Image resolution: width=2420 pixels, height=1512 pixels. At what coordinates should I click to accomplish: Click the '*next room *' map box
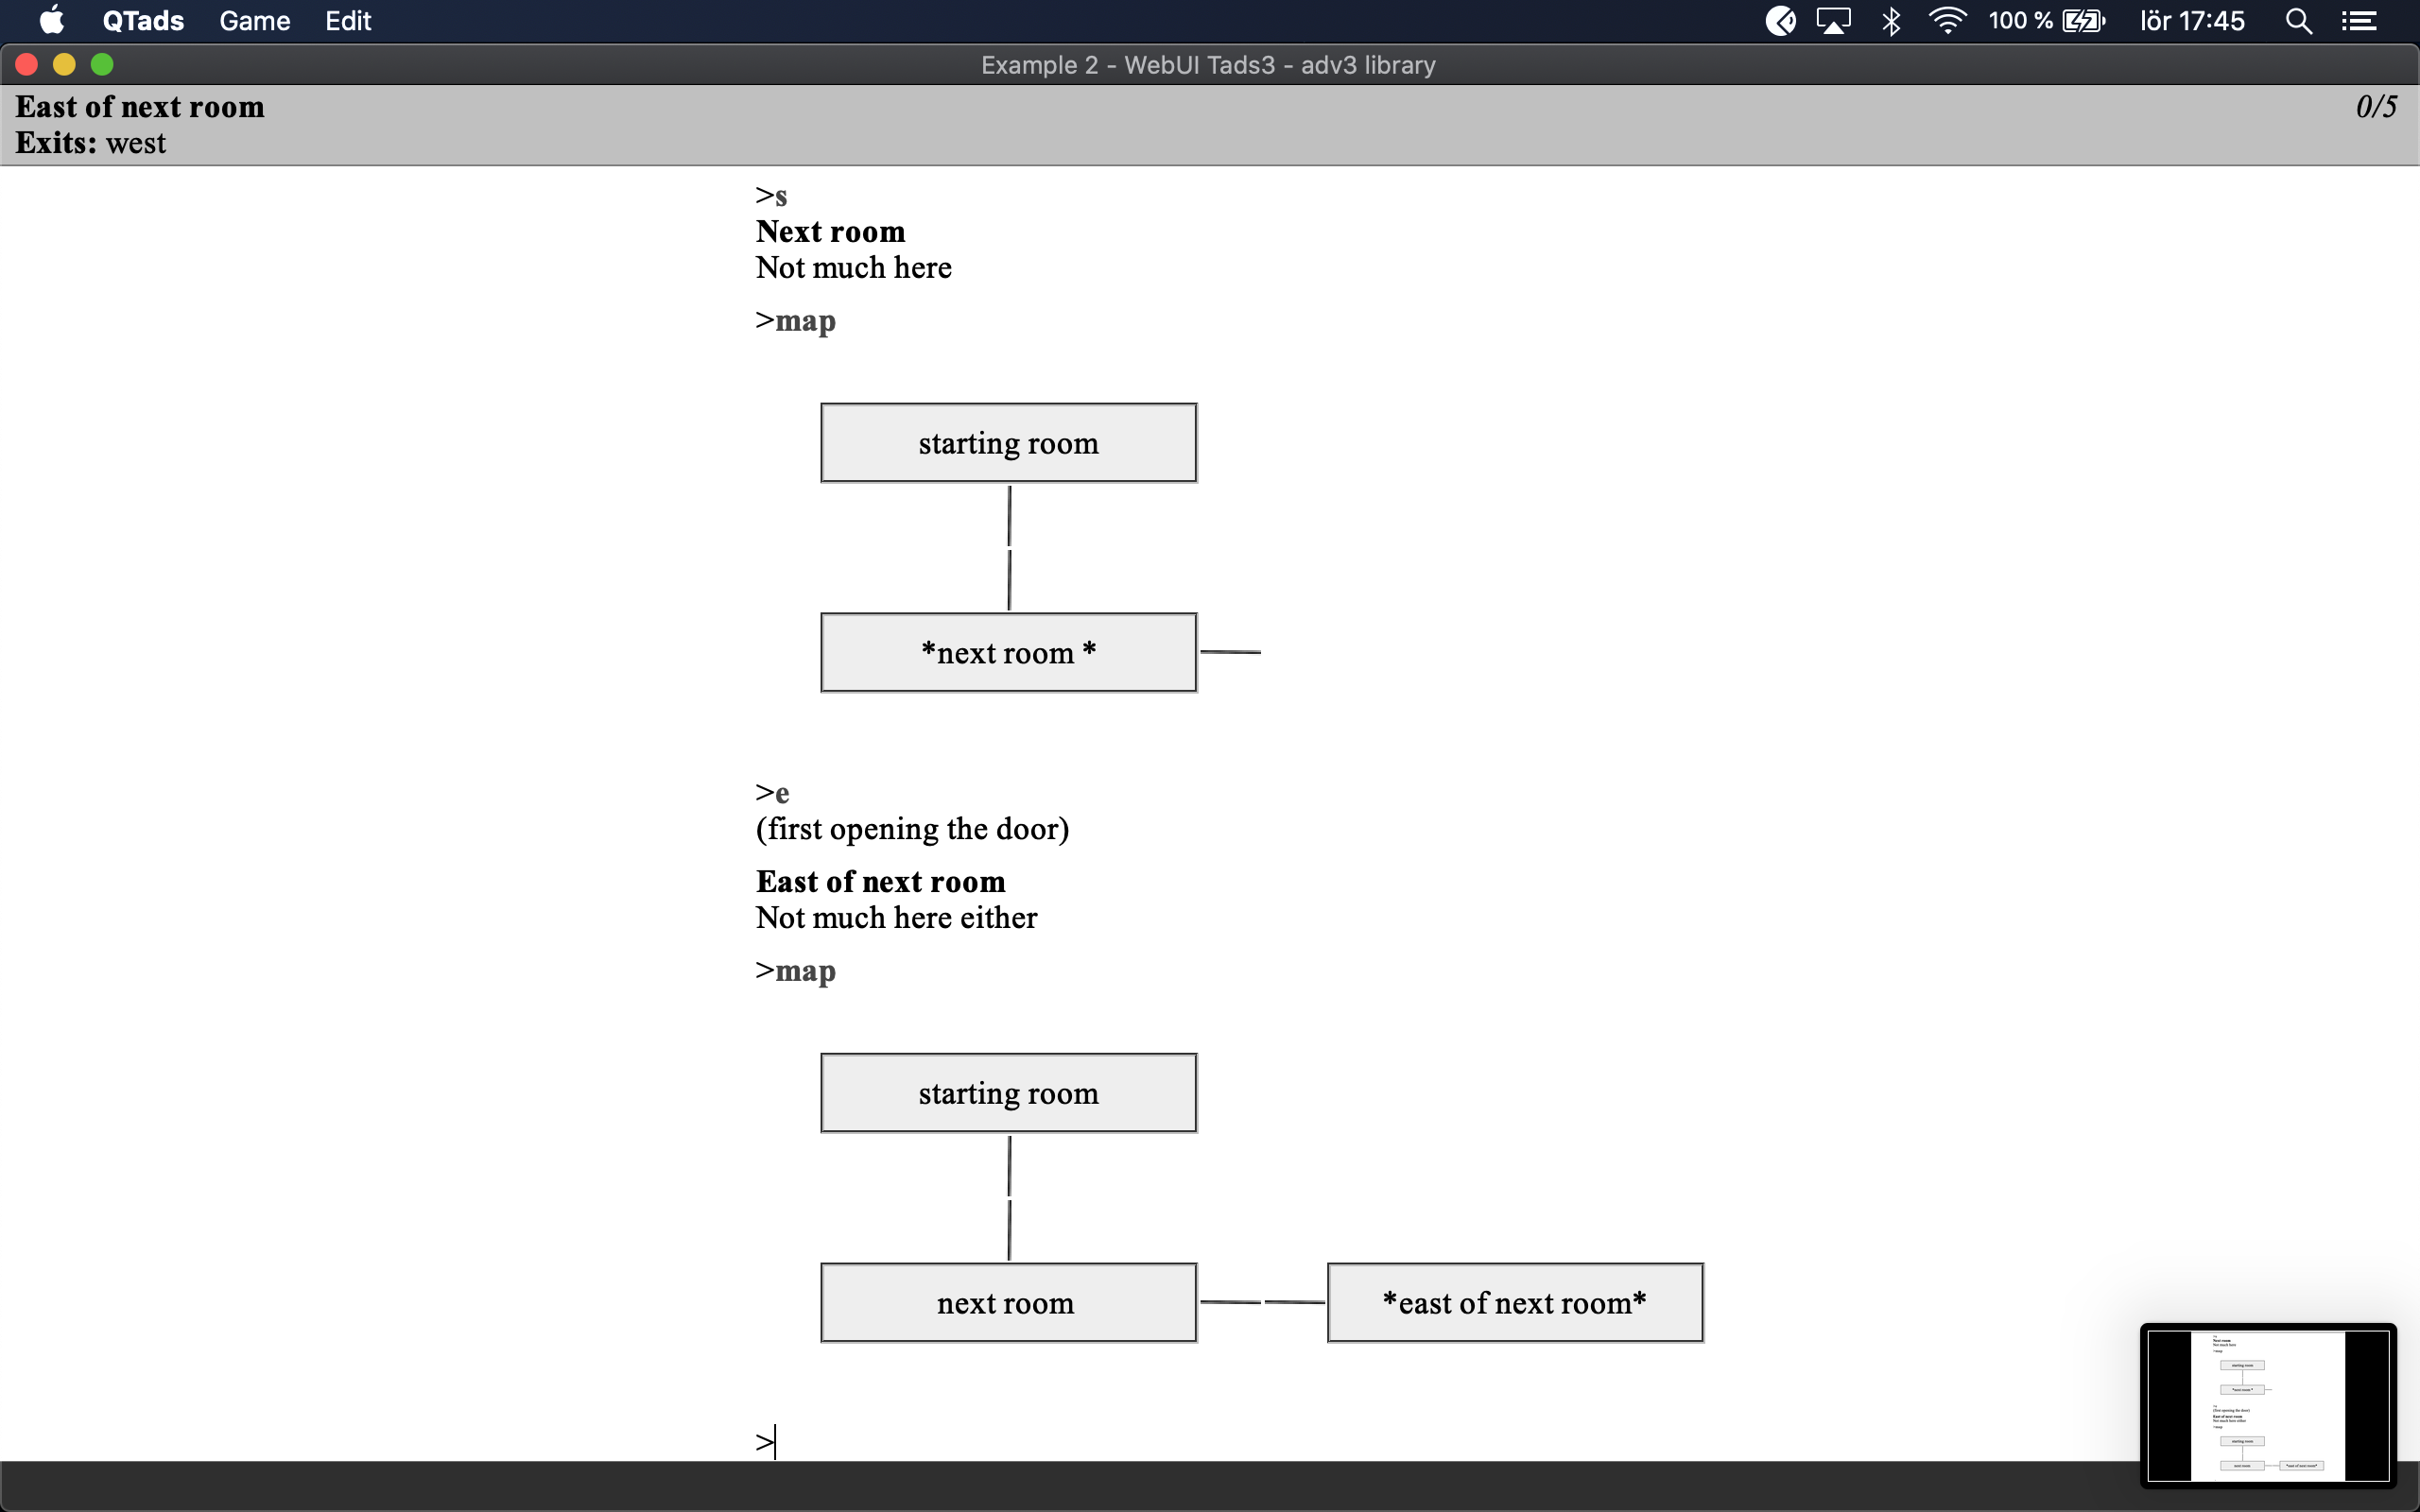coord(1008,652)
